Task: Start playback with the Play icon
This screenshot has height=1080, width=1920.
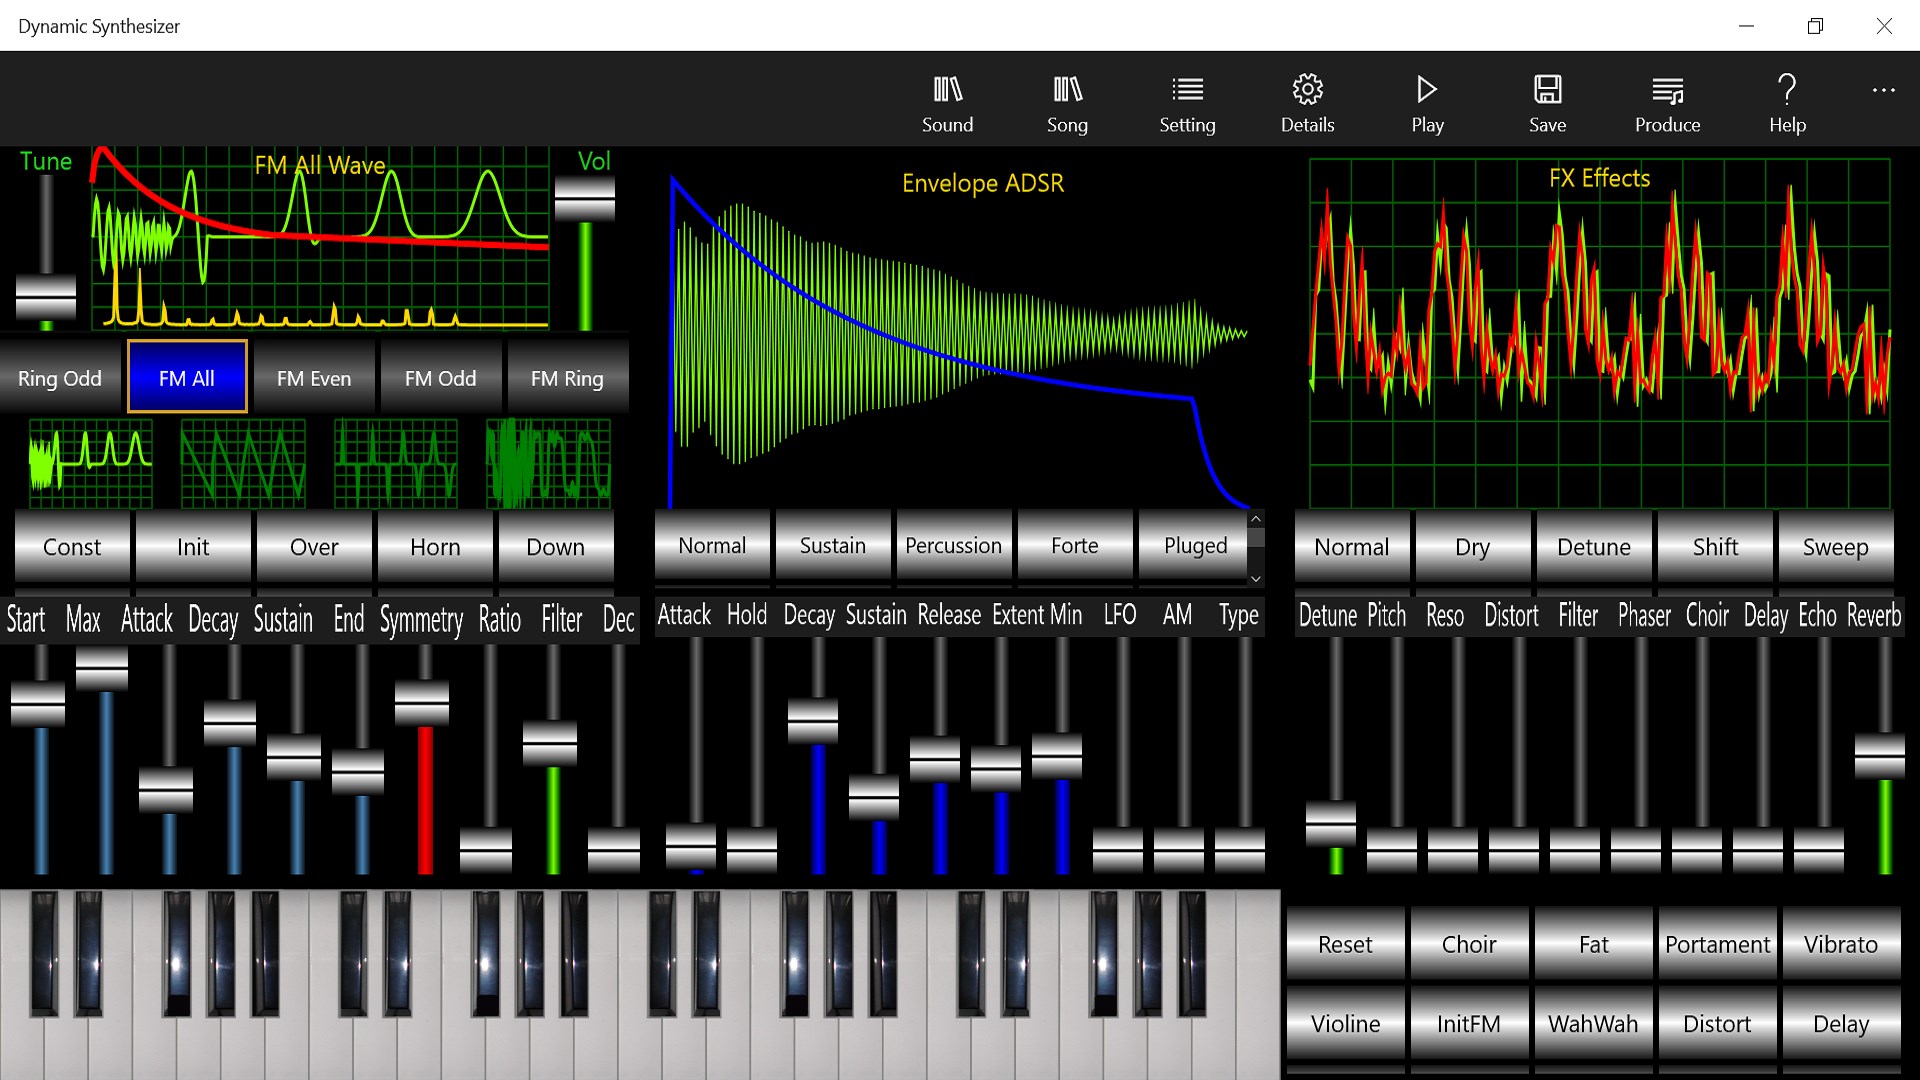Action: coord(1427,90)
